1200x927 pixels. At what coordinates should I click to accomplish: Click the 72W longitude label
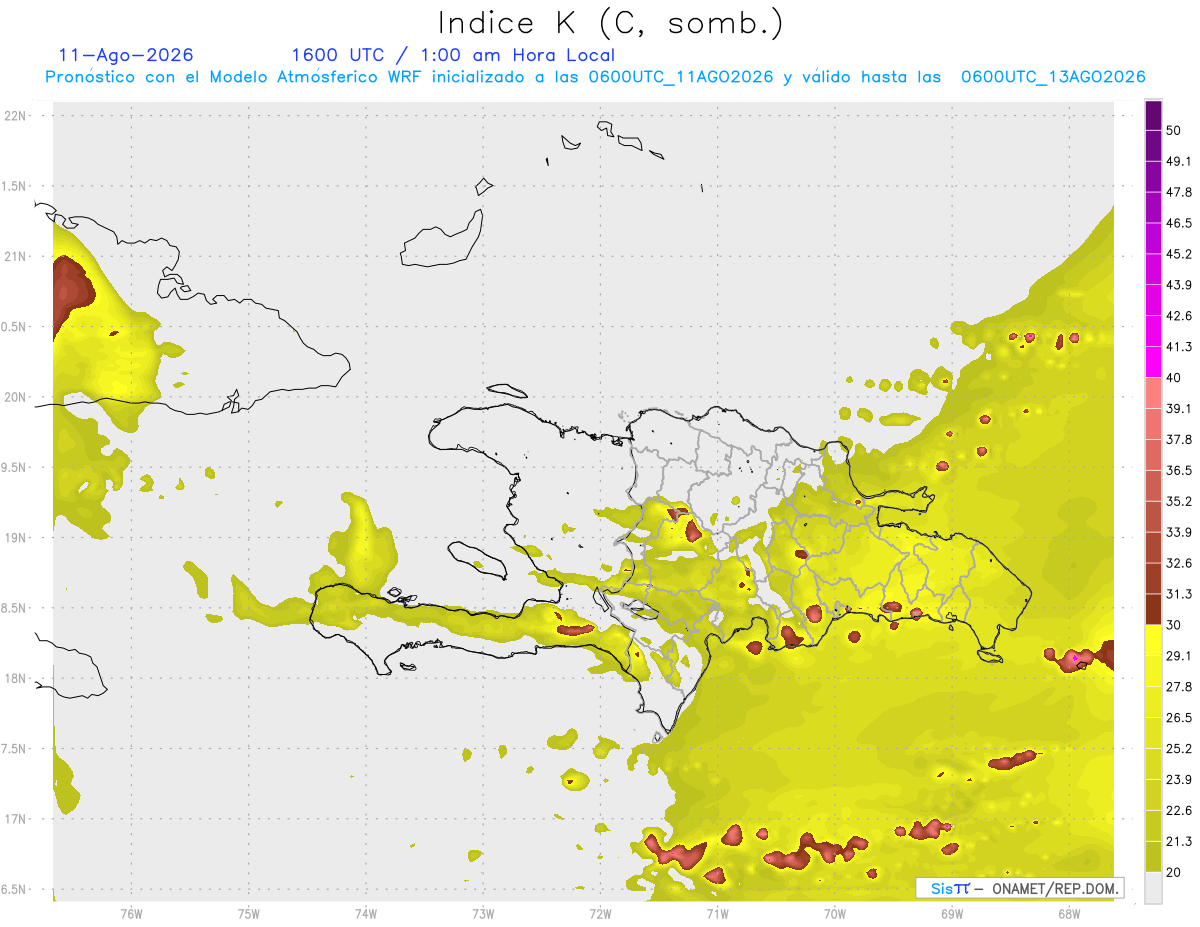(600, 914)
